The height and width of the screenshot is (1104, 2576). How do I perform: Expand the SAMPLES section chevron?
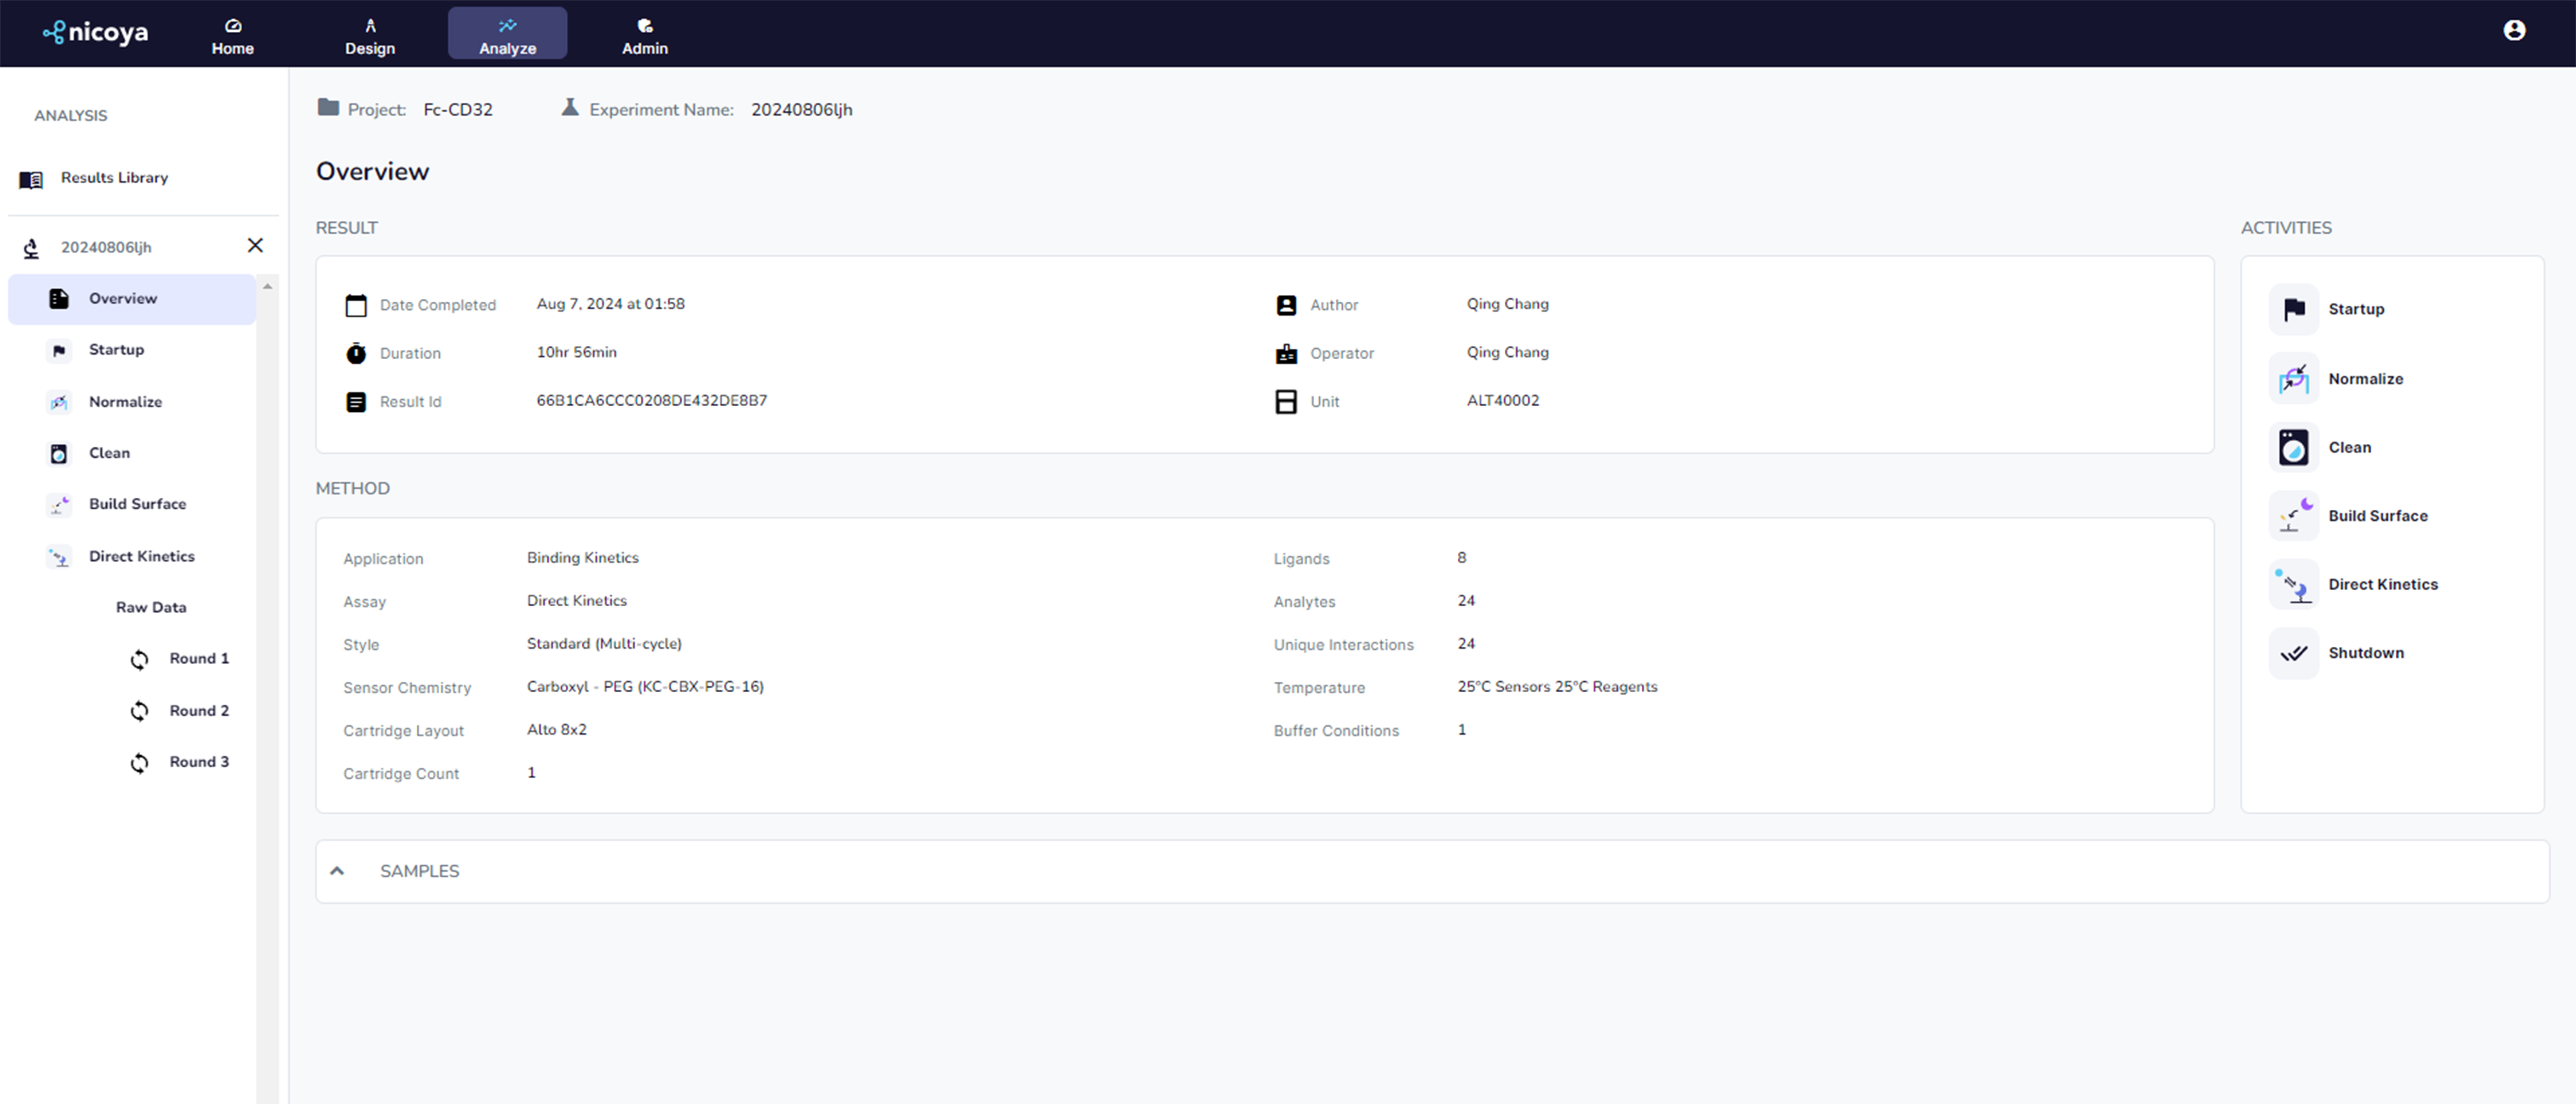tap(337, 871)
